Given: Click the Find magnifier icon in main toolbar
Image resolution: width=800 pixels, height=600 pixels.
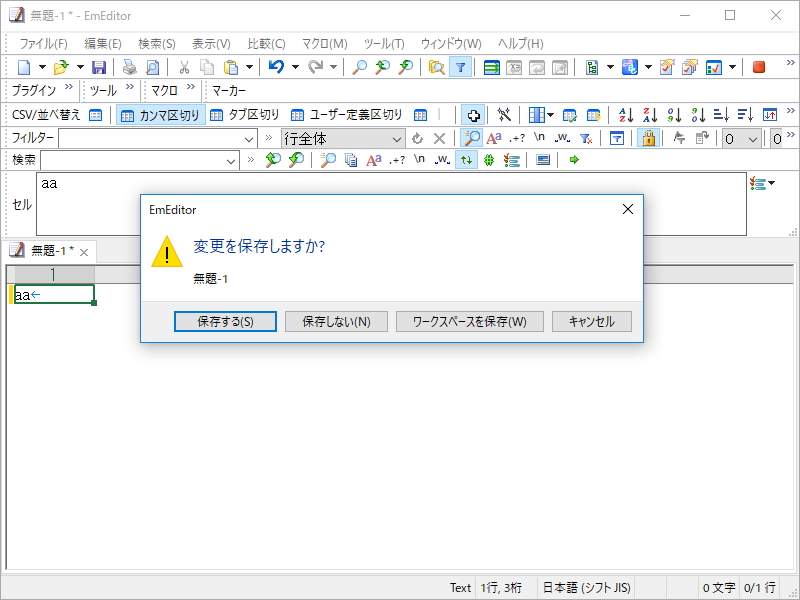Looking at the screenshot, I should point(360,67).
